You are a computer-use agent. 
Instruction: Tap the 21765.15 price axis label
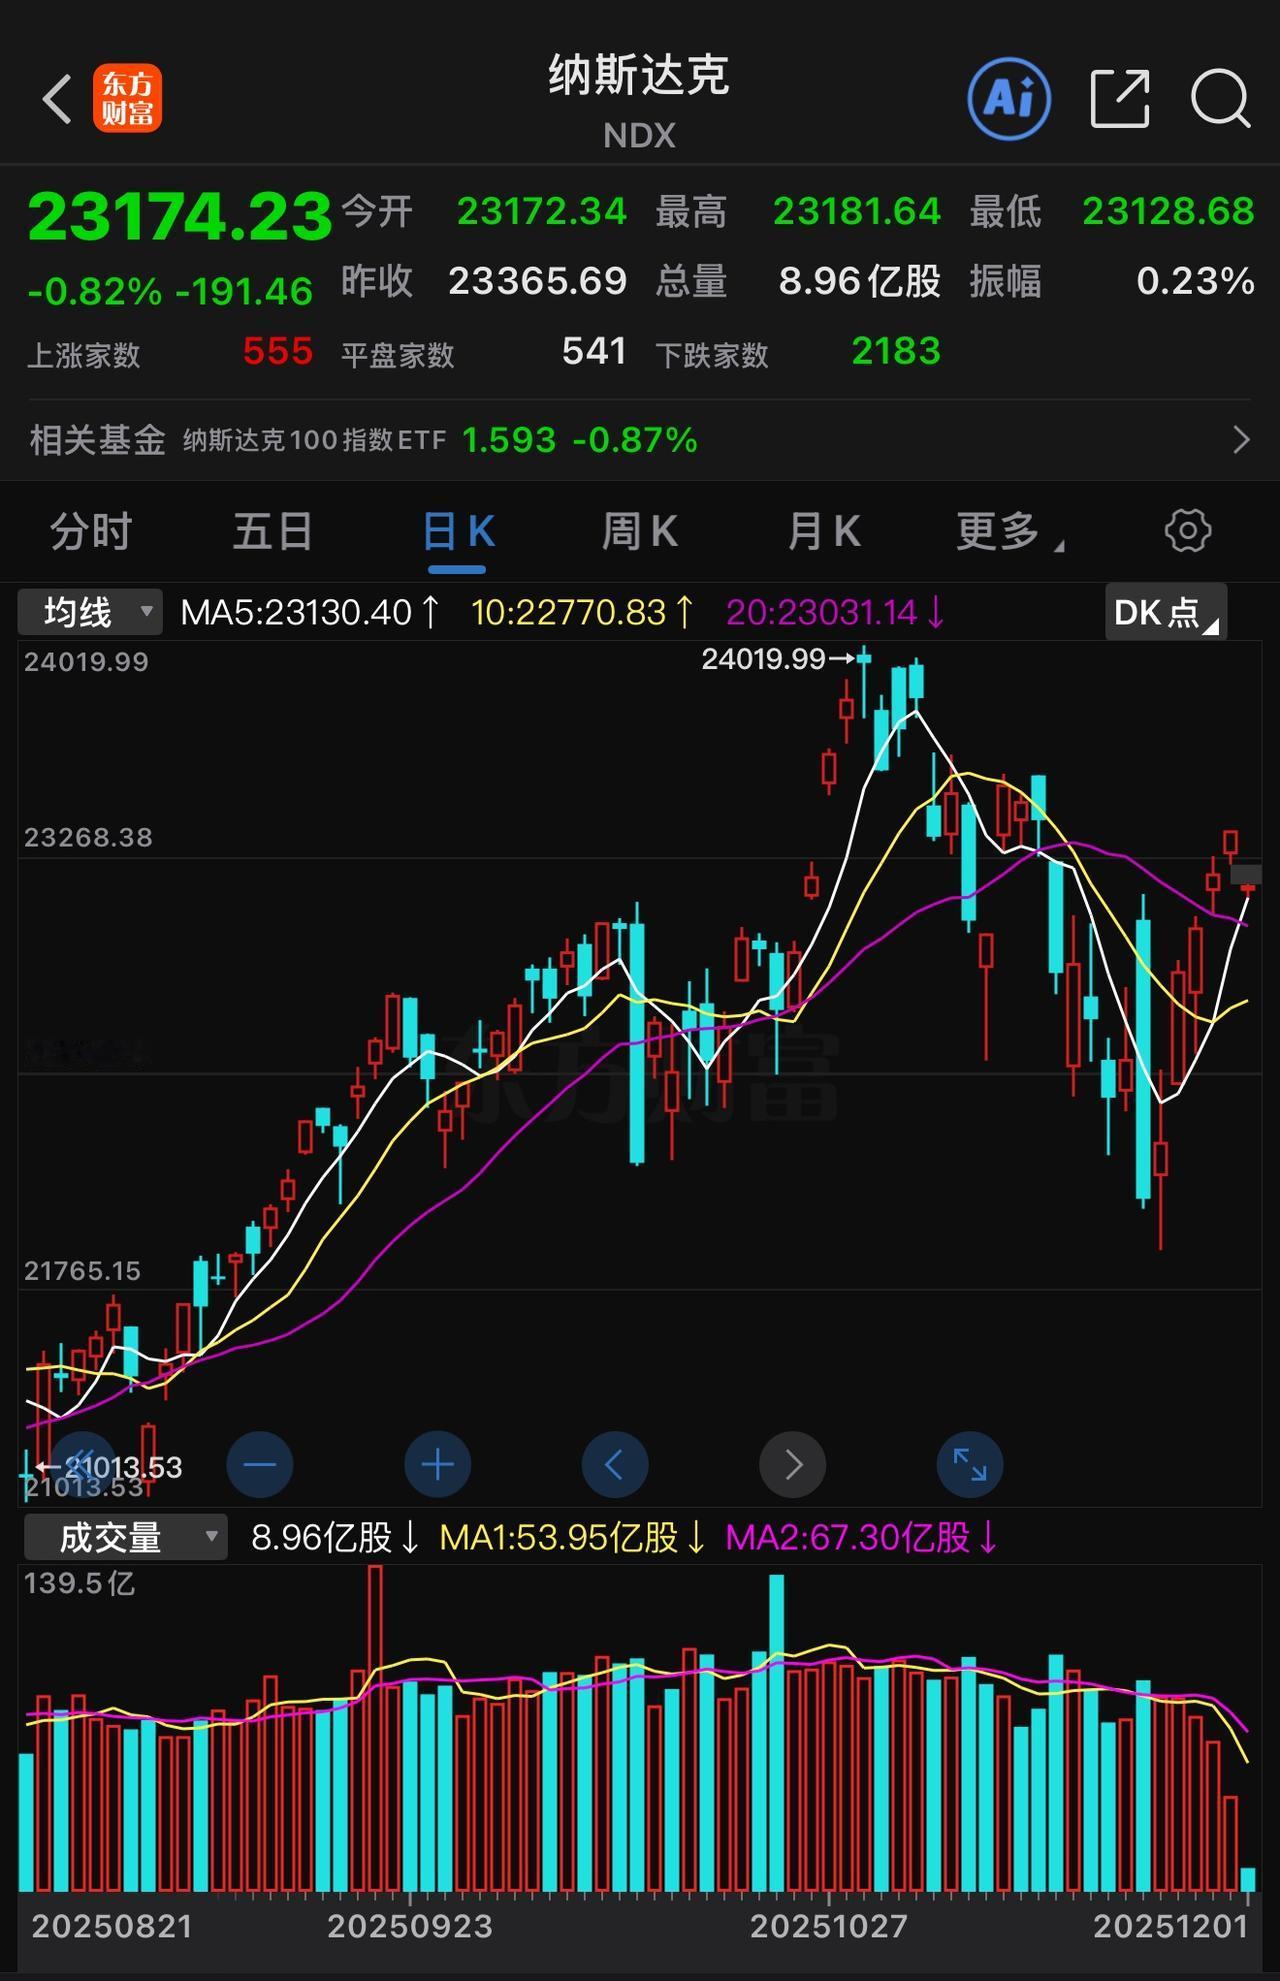point(82,1271)
